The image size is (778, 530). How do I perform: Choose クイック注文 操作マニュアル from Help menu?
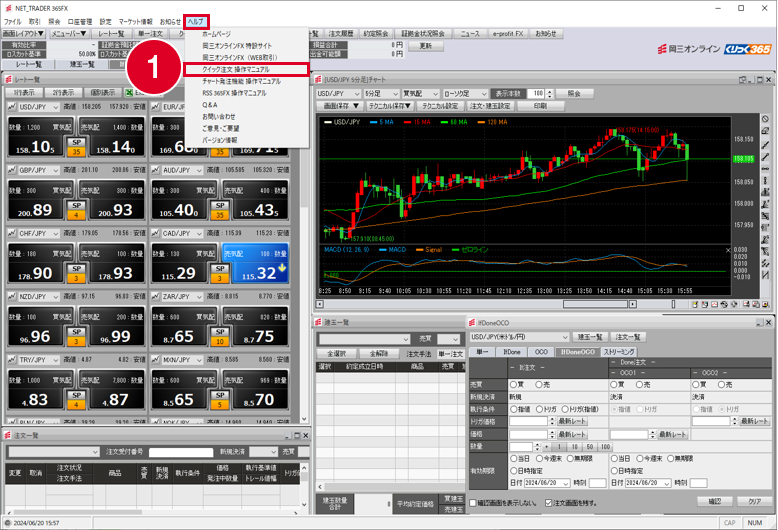point(247,69)
